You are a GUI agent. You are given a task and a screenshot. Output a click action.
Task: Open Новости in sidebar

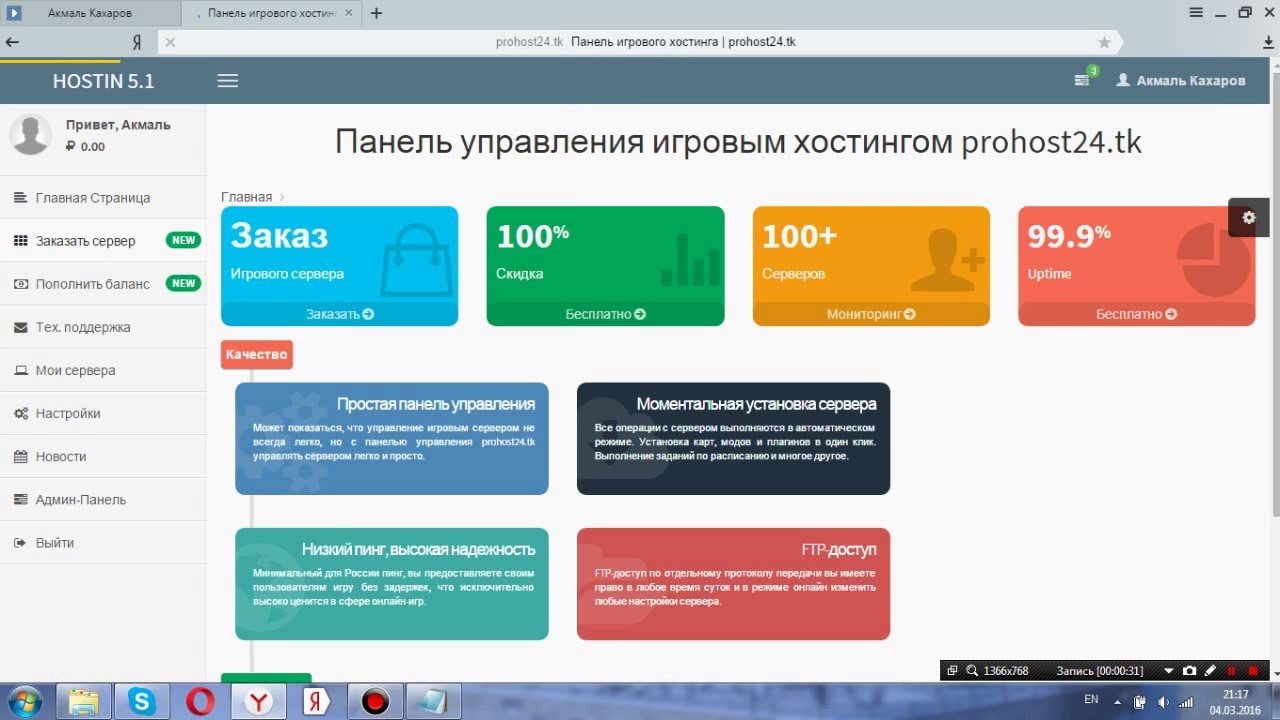[x=103, y=456]
